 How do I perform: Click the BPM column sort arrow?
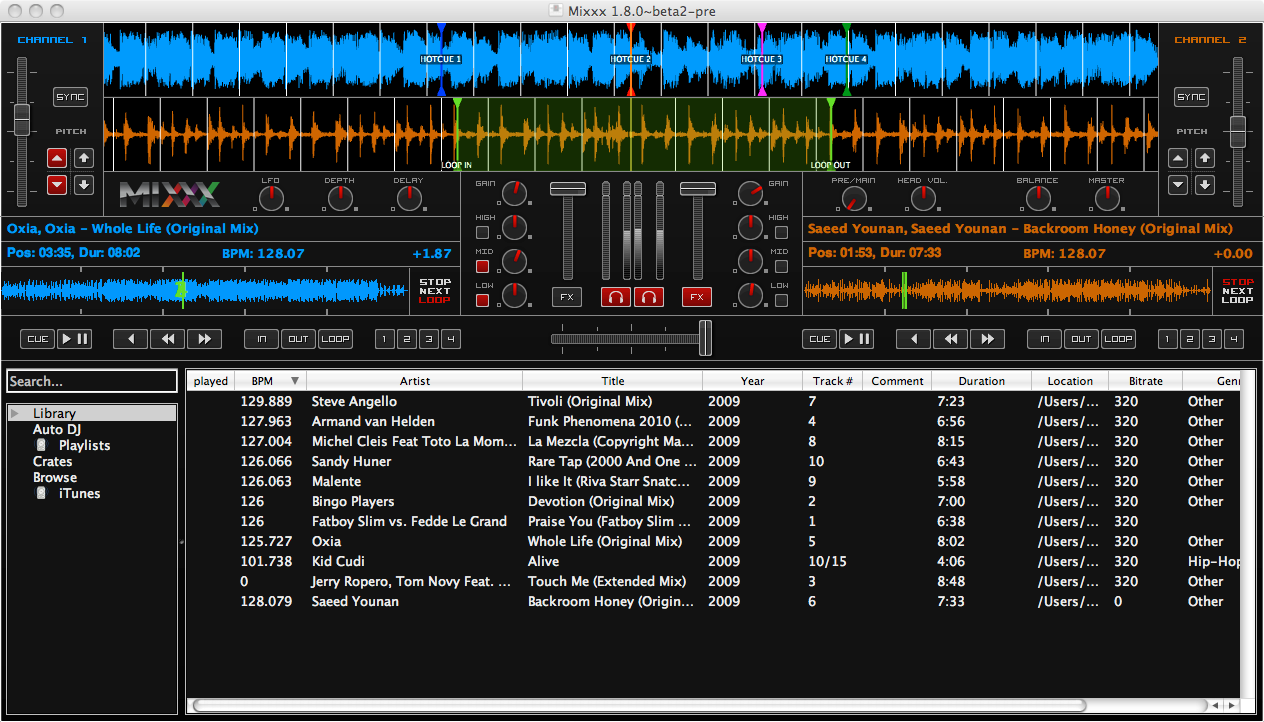click(x=294, y=381)
